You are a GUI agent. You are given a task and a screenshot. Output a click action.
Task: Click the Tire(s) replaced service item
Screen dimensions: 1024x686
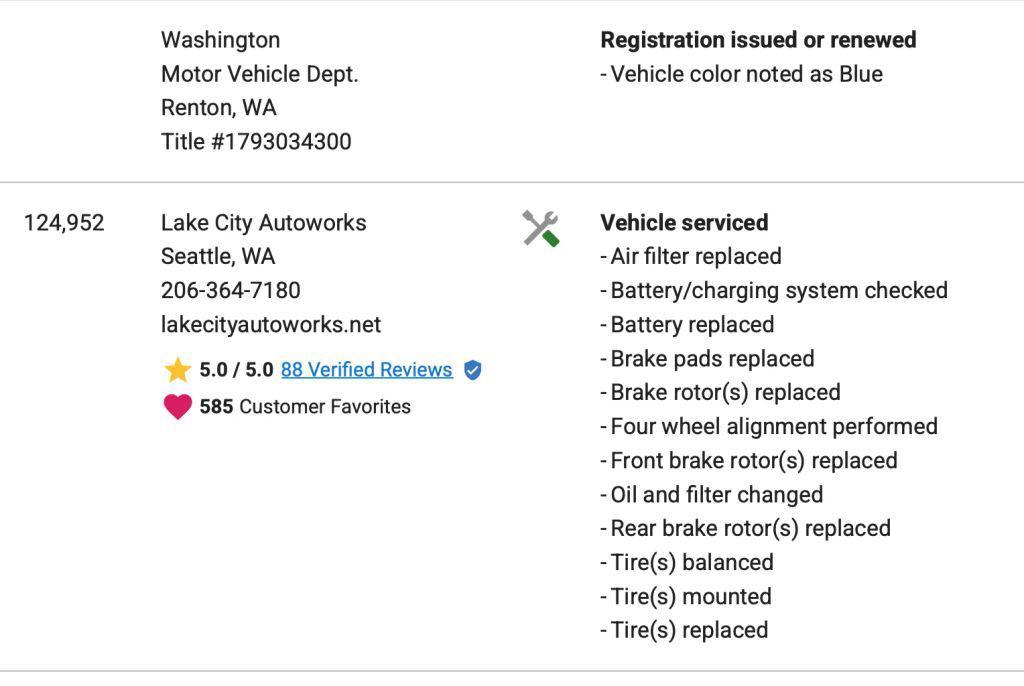pos(684,630)
